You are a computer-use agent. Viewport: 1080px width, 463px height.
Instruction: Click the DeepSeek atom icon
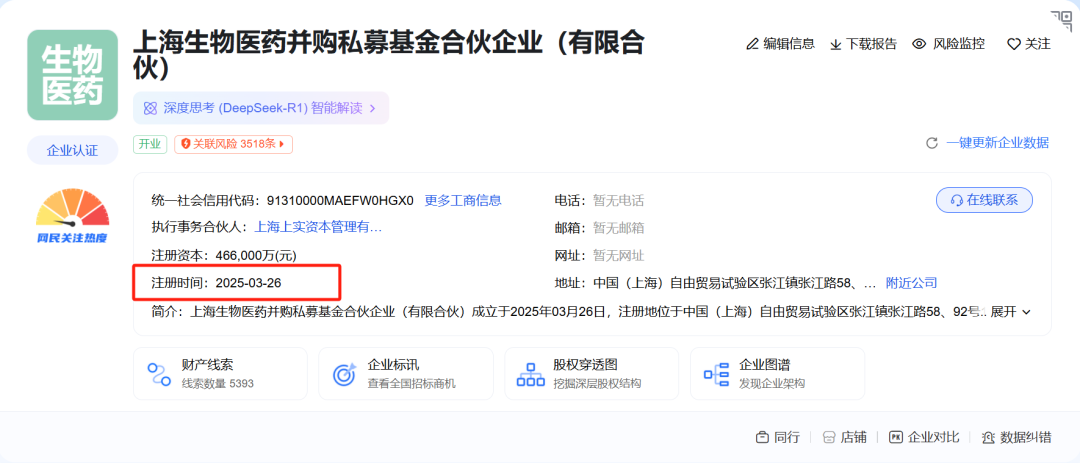point(150,108)
